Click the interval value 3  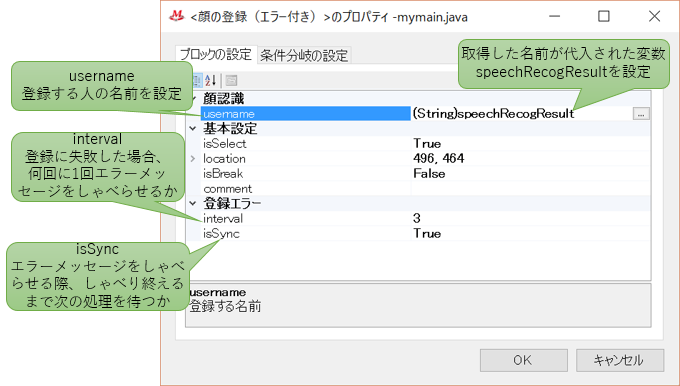417,218
